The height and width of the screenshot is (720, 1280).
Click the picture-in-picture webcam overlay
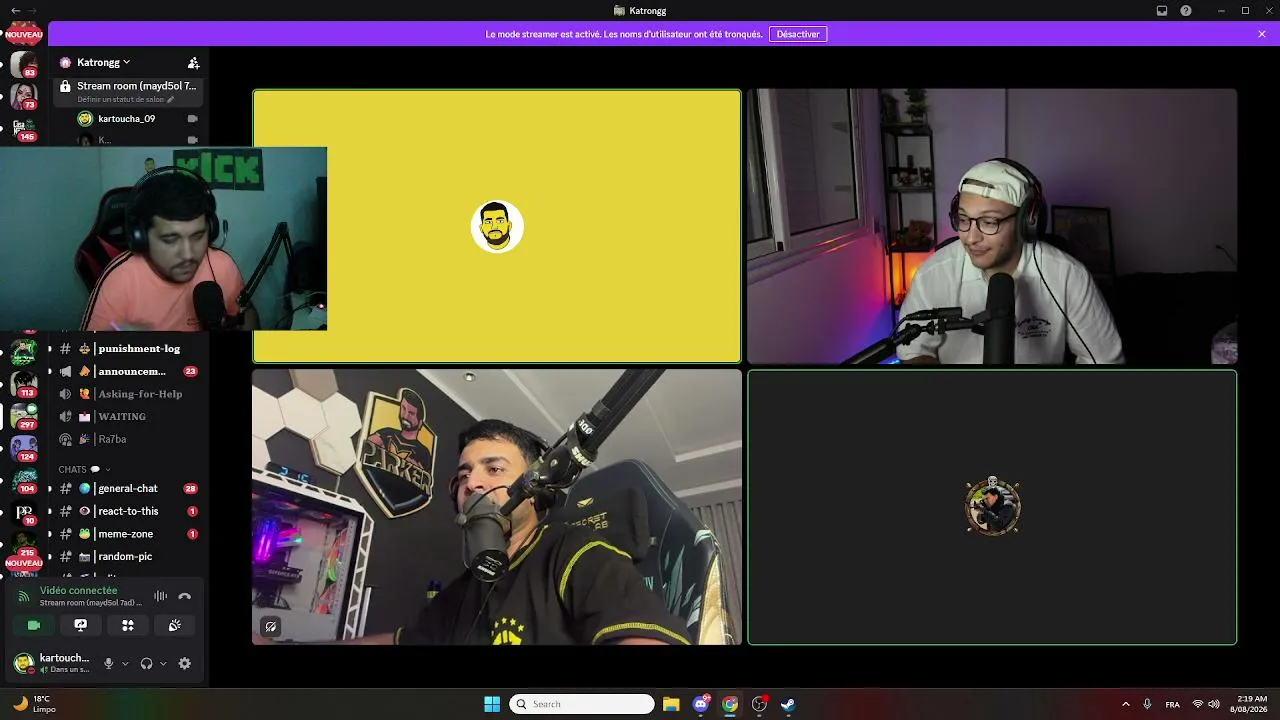point(163,239)
